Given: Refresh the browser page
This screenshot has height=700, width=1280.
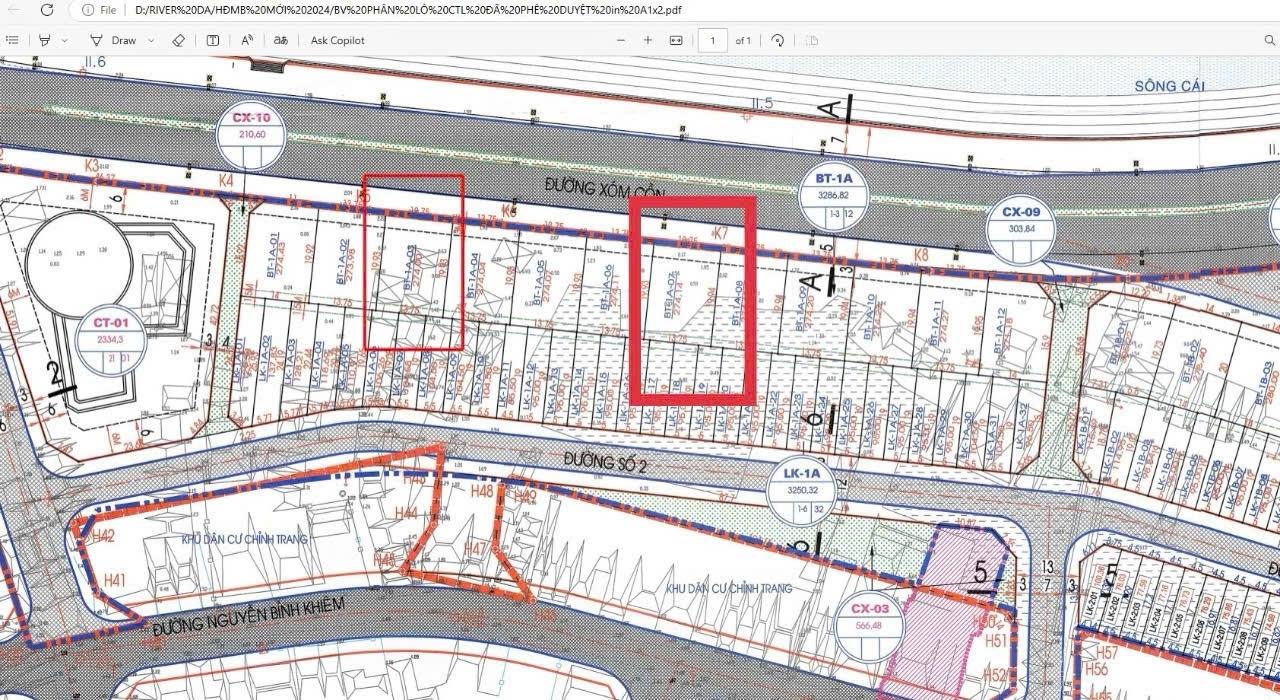Looking at the screenshot, I should pos(46,10).
